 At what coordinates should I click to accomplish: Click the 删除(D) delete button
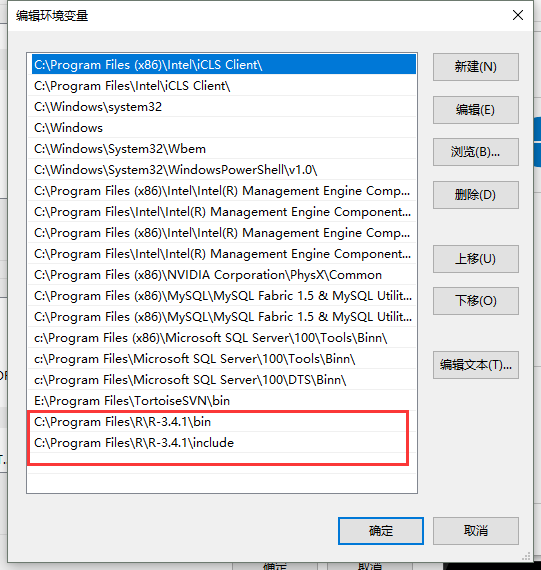click(x=476, y=195)
